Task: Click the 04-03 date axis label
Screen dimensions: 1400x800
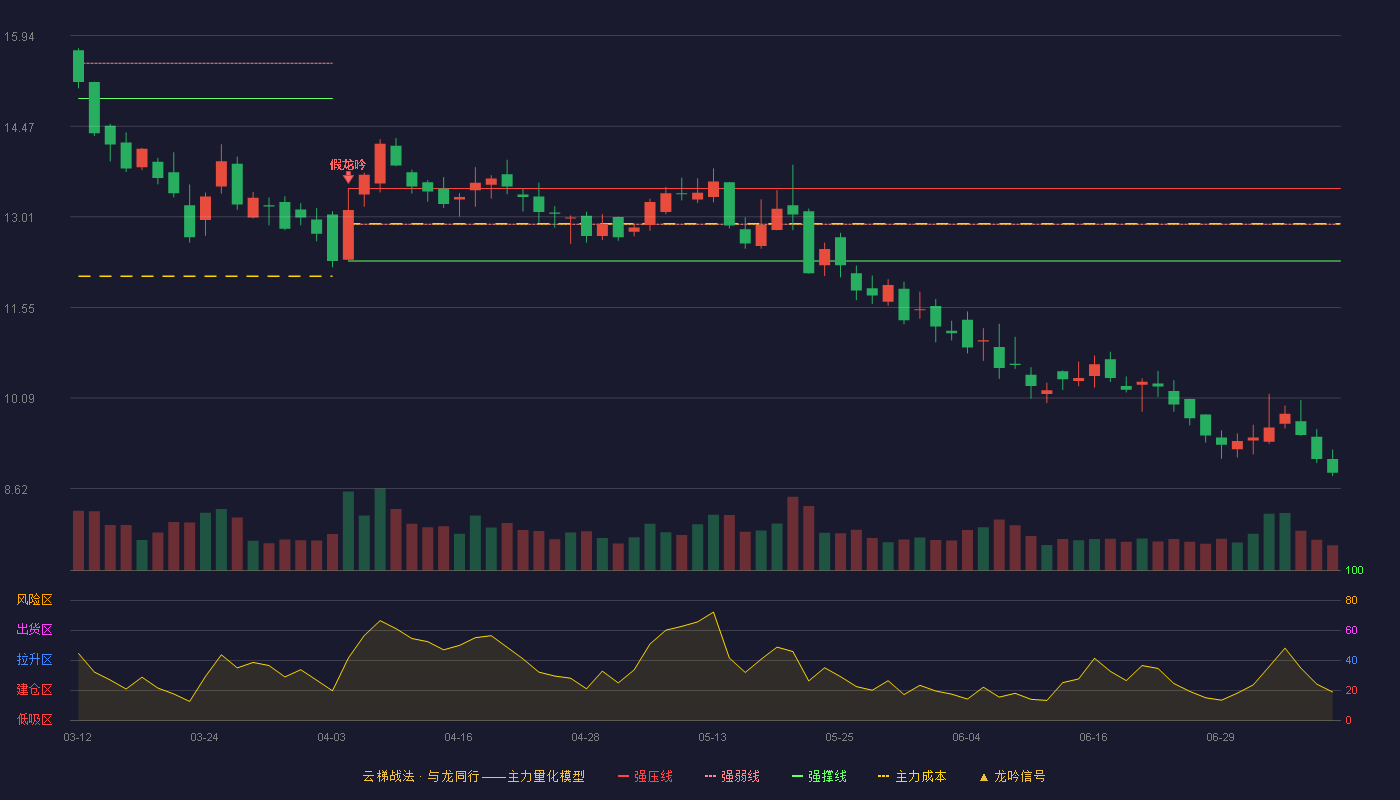Action: click(x=332, y=737)
